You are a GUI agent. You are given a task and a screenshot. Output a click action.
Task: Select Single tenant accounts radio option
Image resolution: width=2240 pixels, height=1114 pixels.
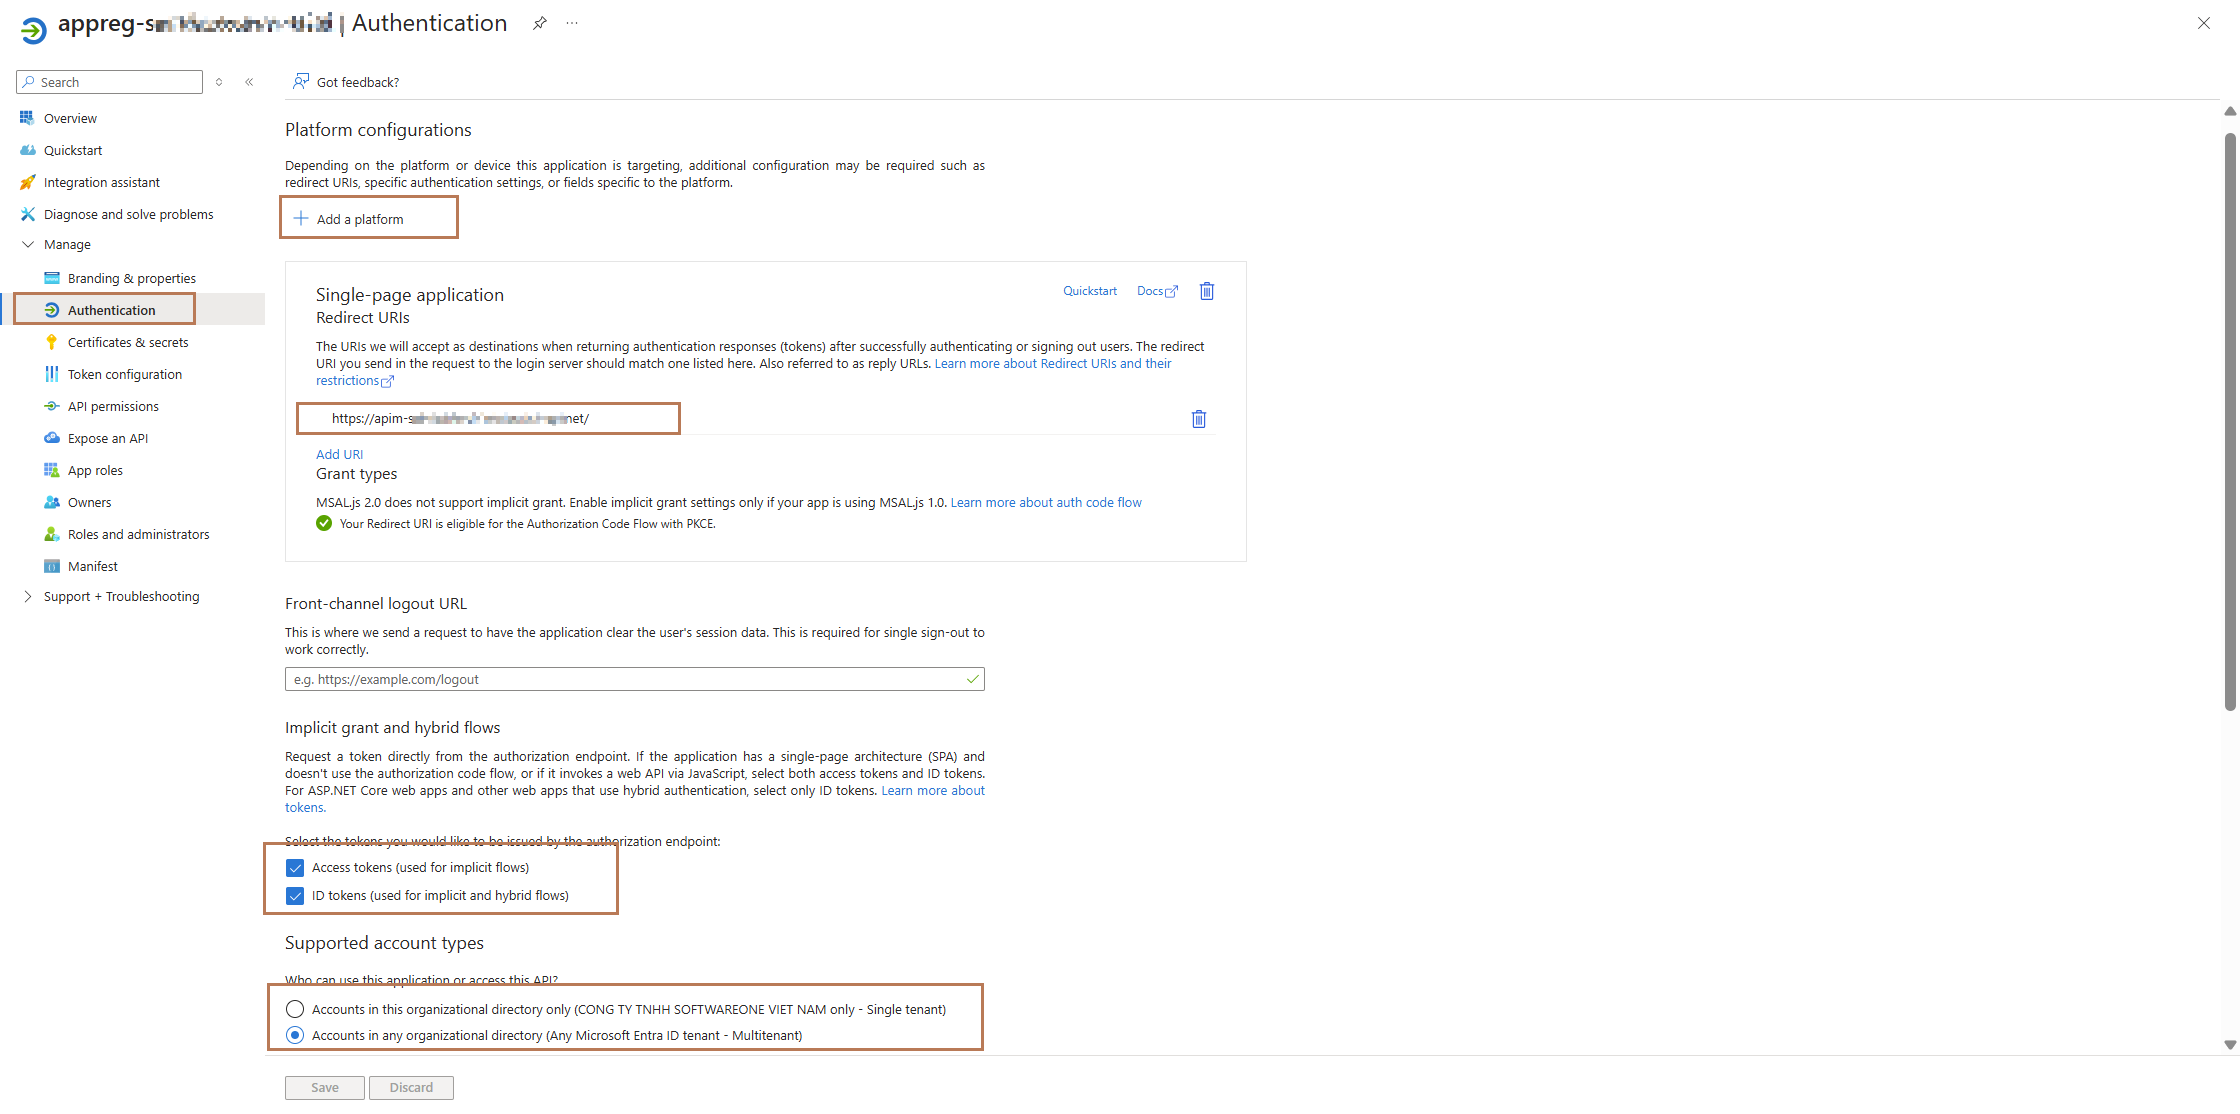click(295, 1009)
